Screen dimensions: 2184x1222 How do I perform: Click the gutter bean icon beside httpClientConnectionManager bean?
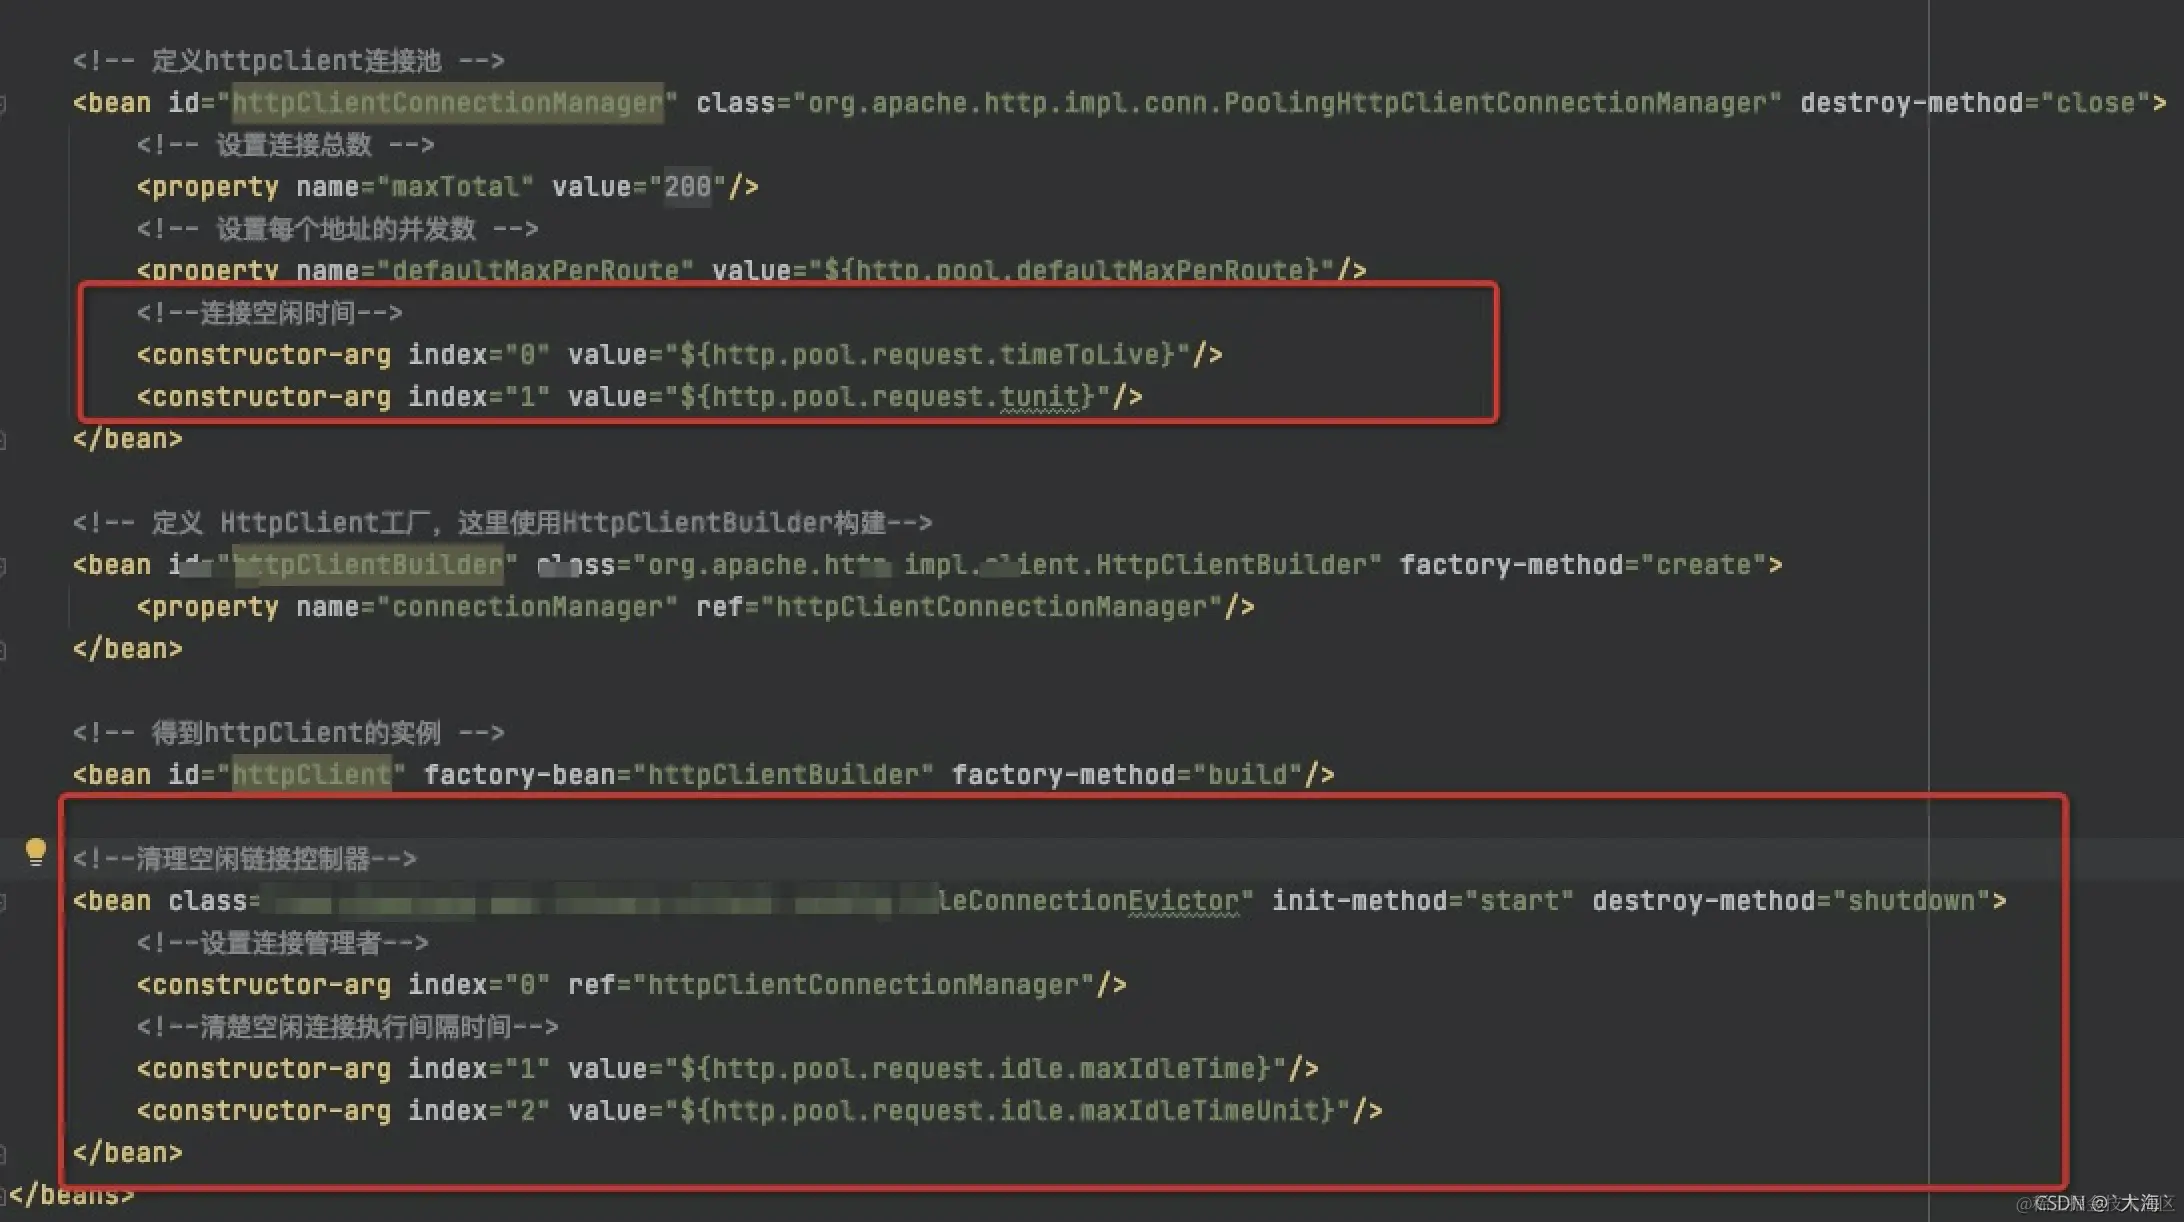[6, 101]
